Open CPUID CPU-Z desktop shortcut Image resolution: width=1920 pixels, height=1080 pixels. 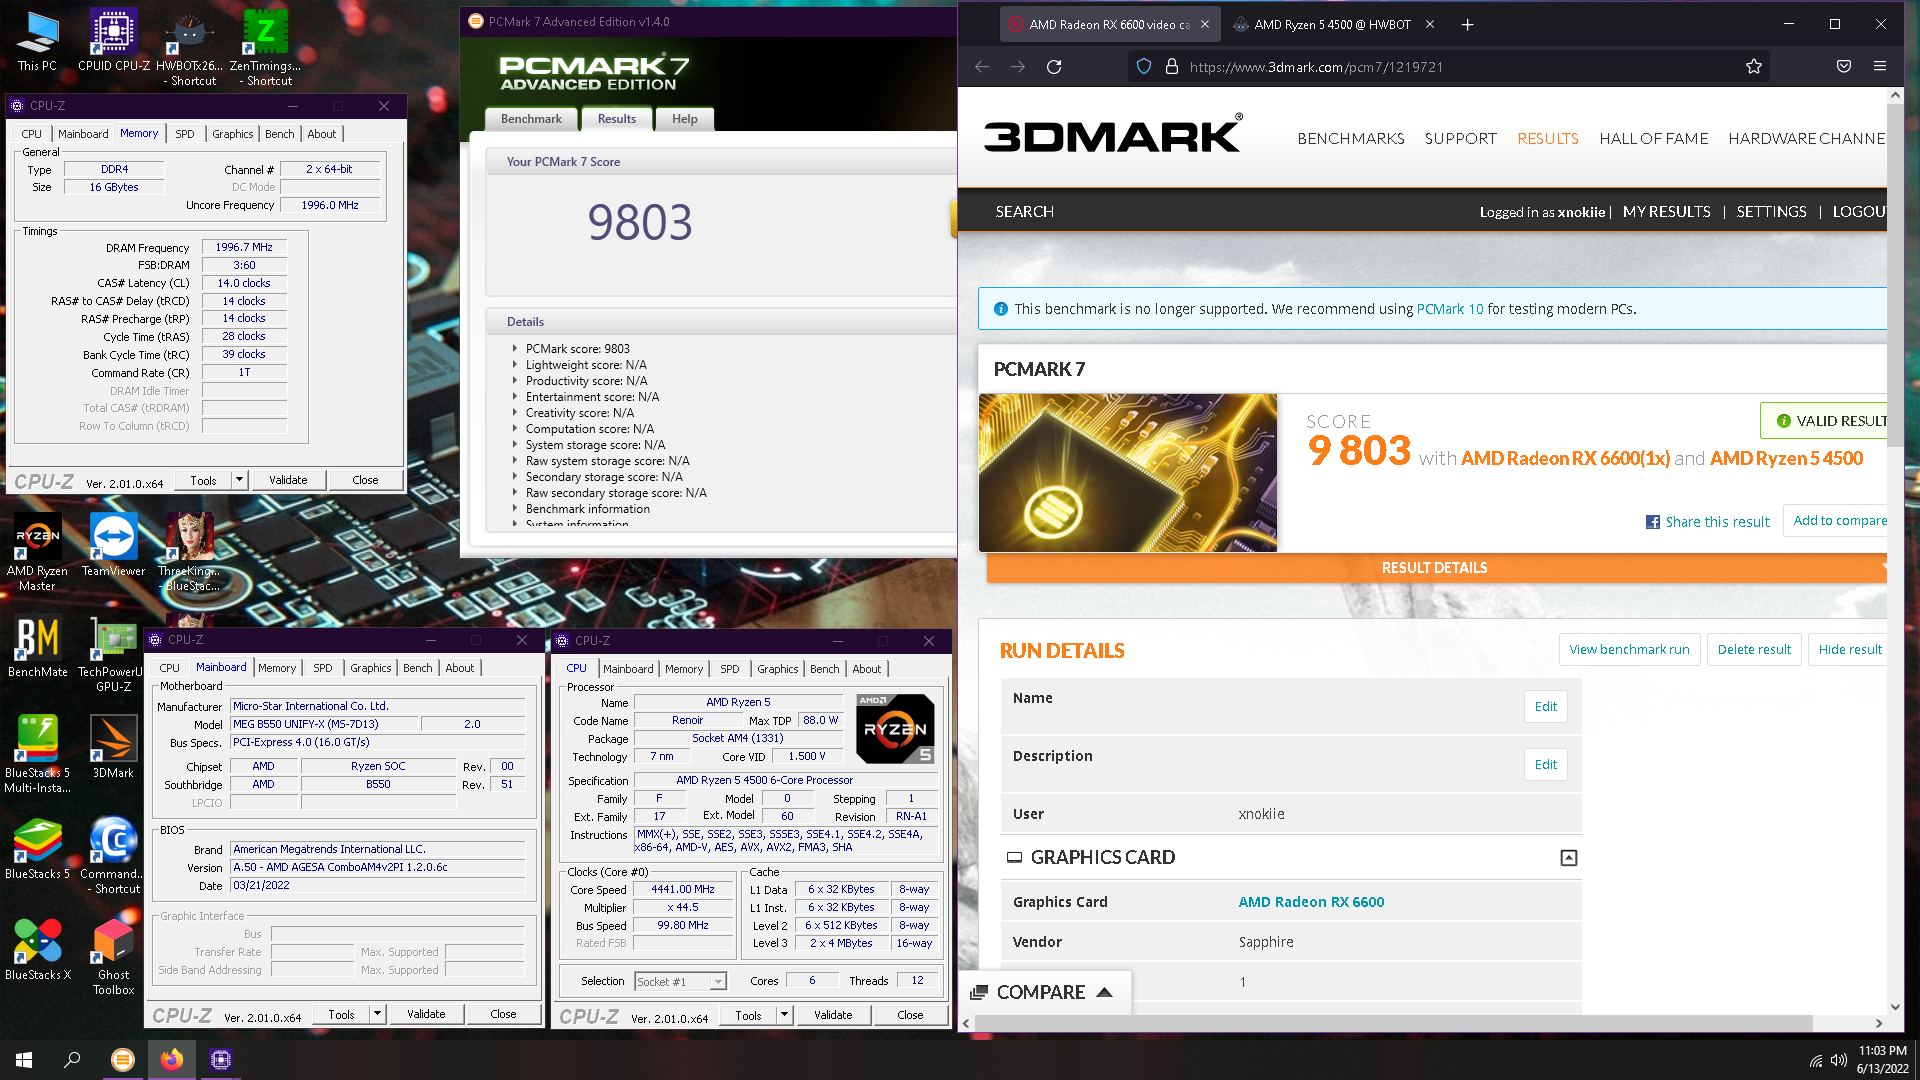coord(114,41)
